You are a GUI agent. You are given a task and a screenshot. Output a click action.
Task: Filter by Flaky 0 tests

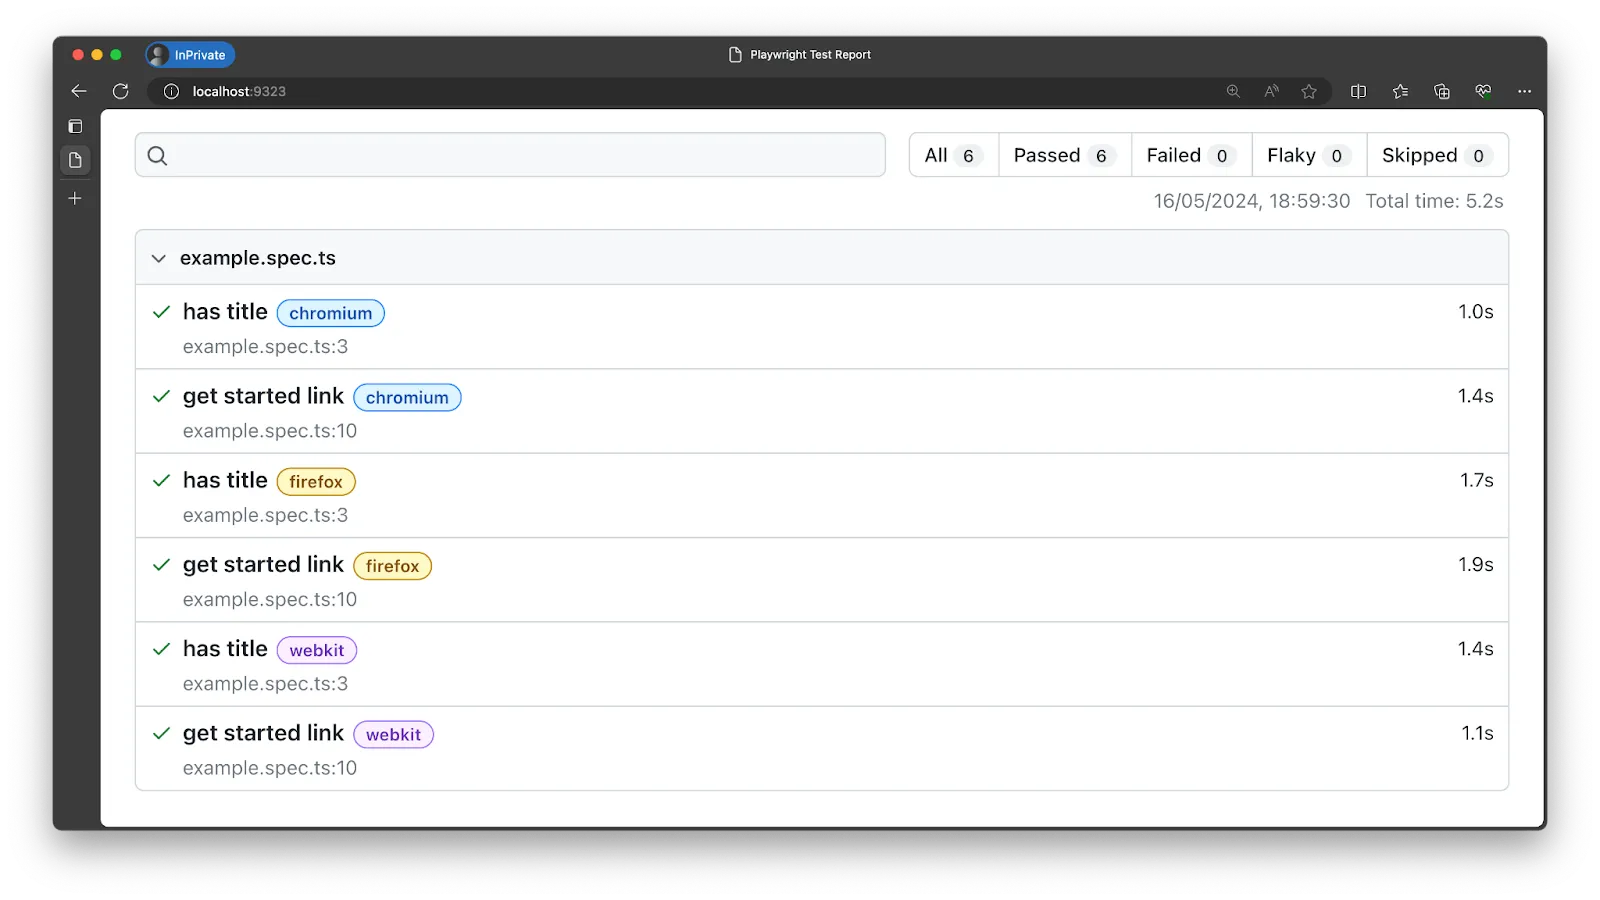(1309, 155)
